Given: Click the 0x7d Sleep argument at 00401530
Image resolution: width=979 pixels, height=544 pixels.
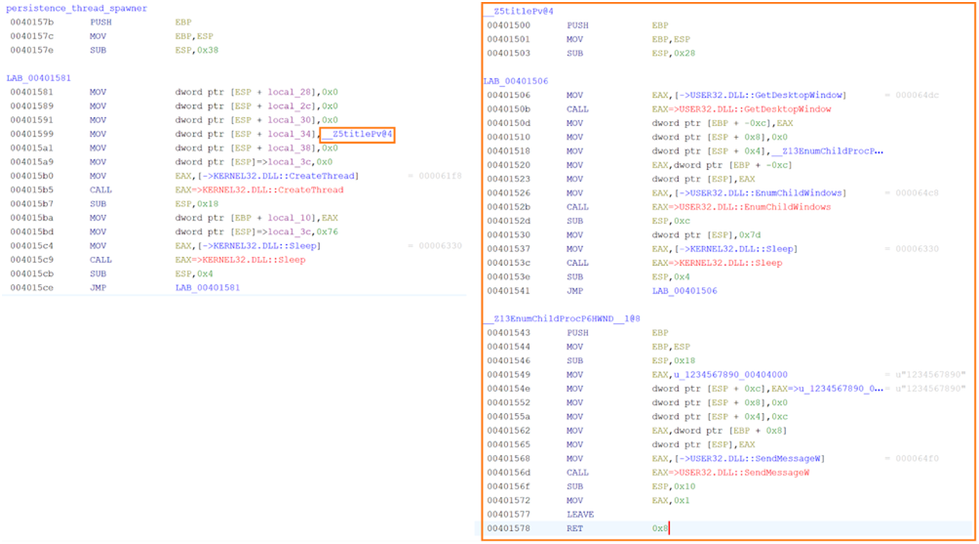Looking at the screenshot, I should 750,235.
